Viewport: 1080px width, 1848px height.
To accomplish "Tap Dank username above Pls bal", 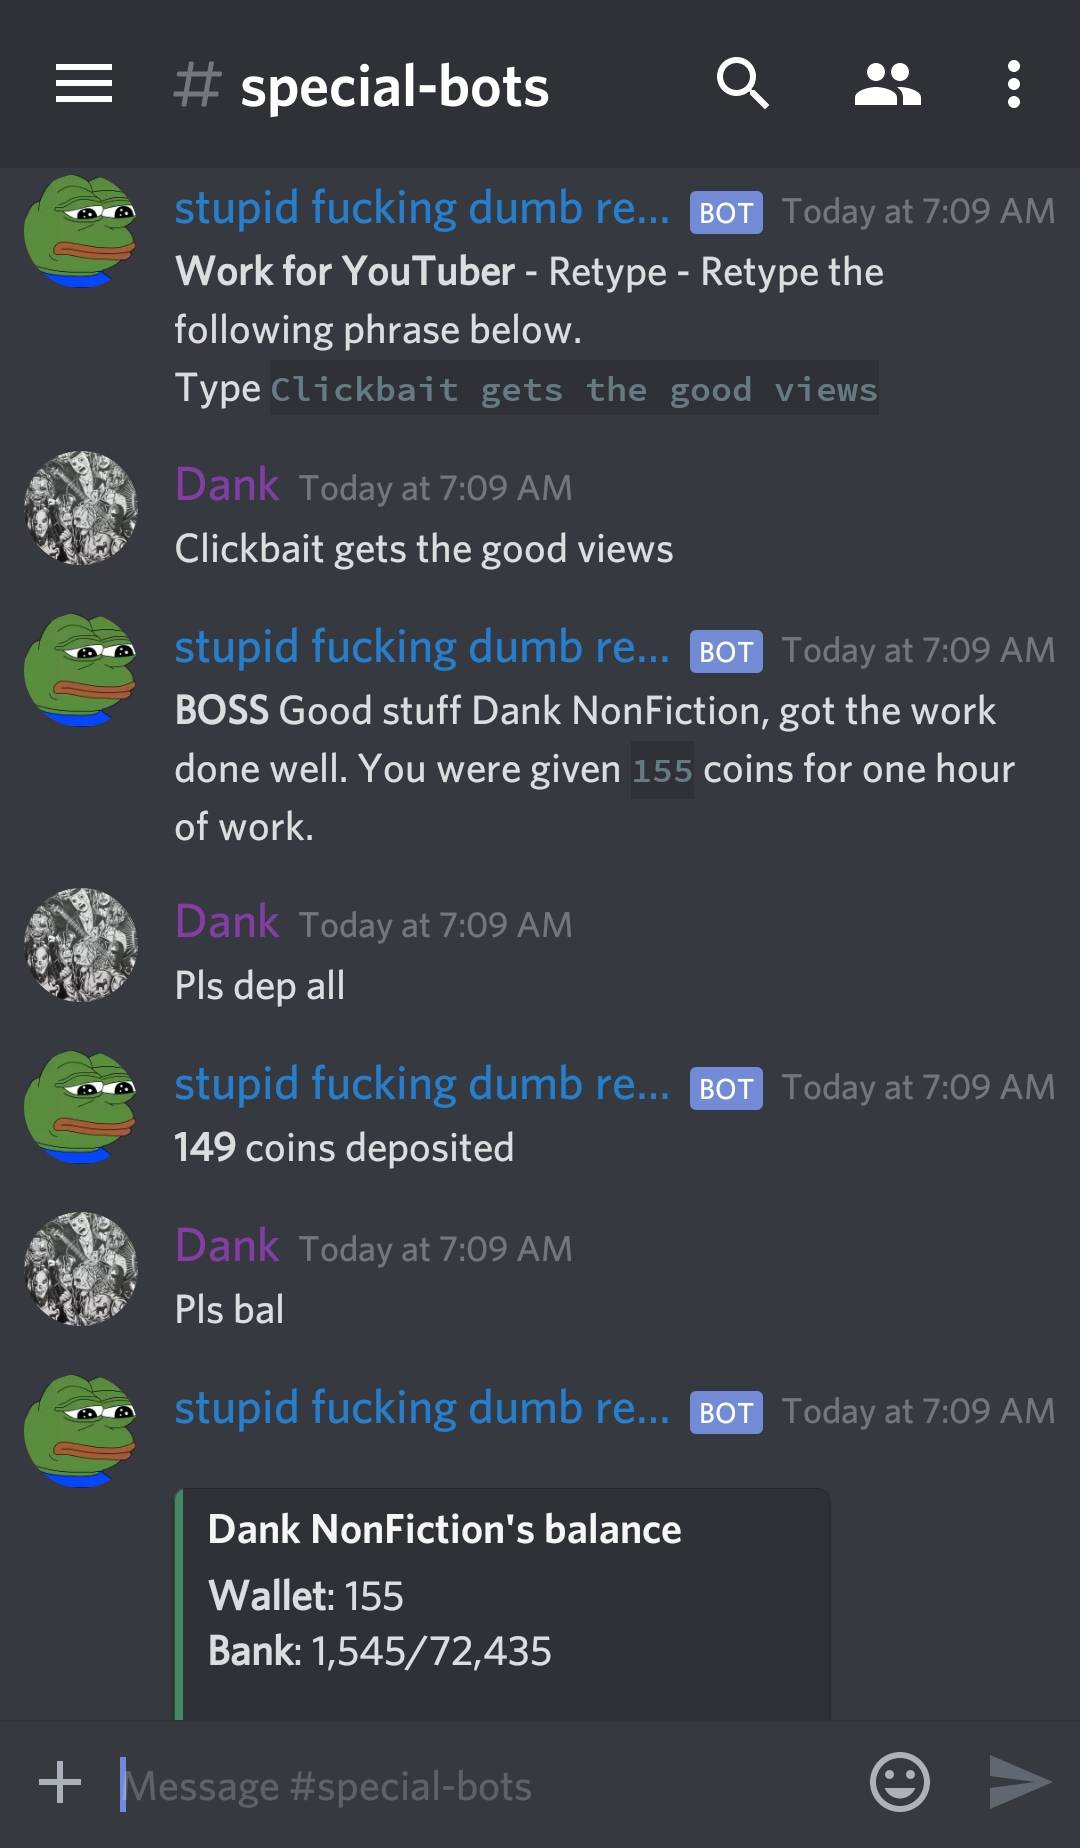I will 227,1246.
